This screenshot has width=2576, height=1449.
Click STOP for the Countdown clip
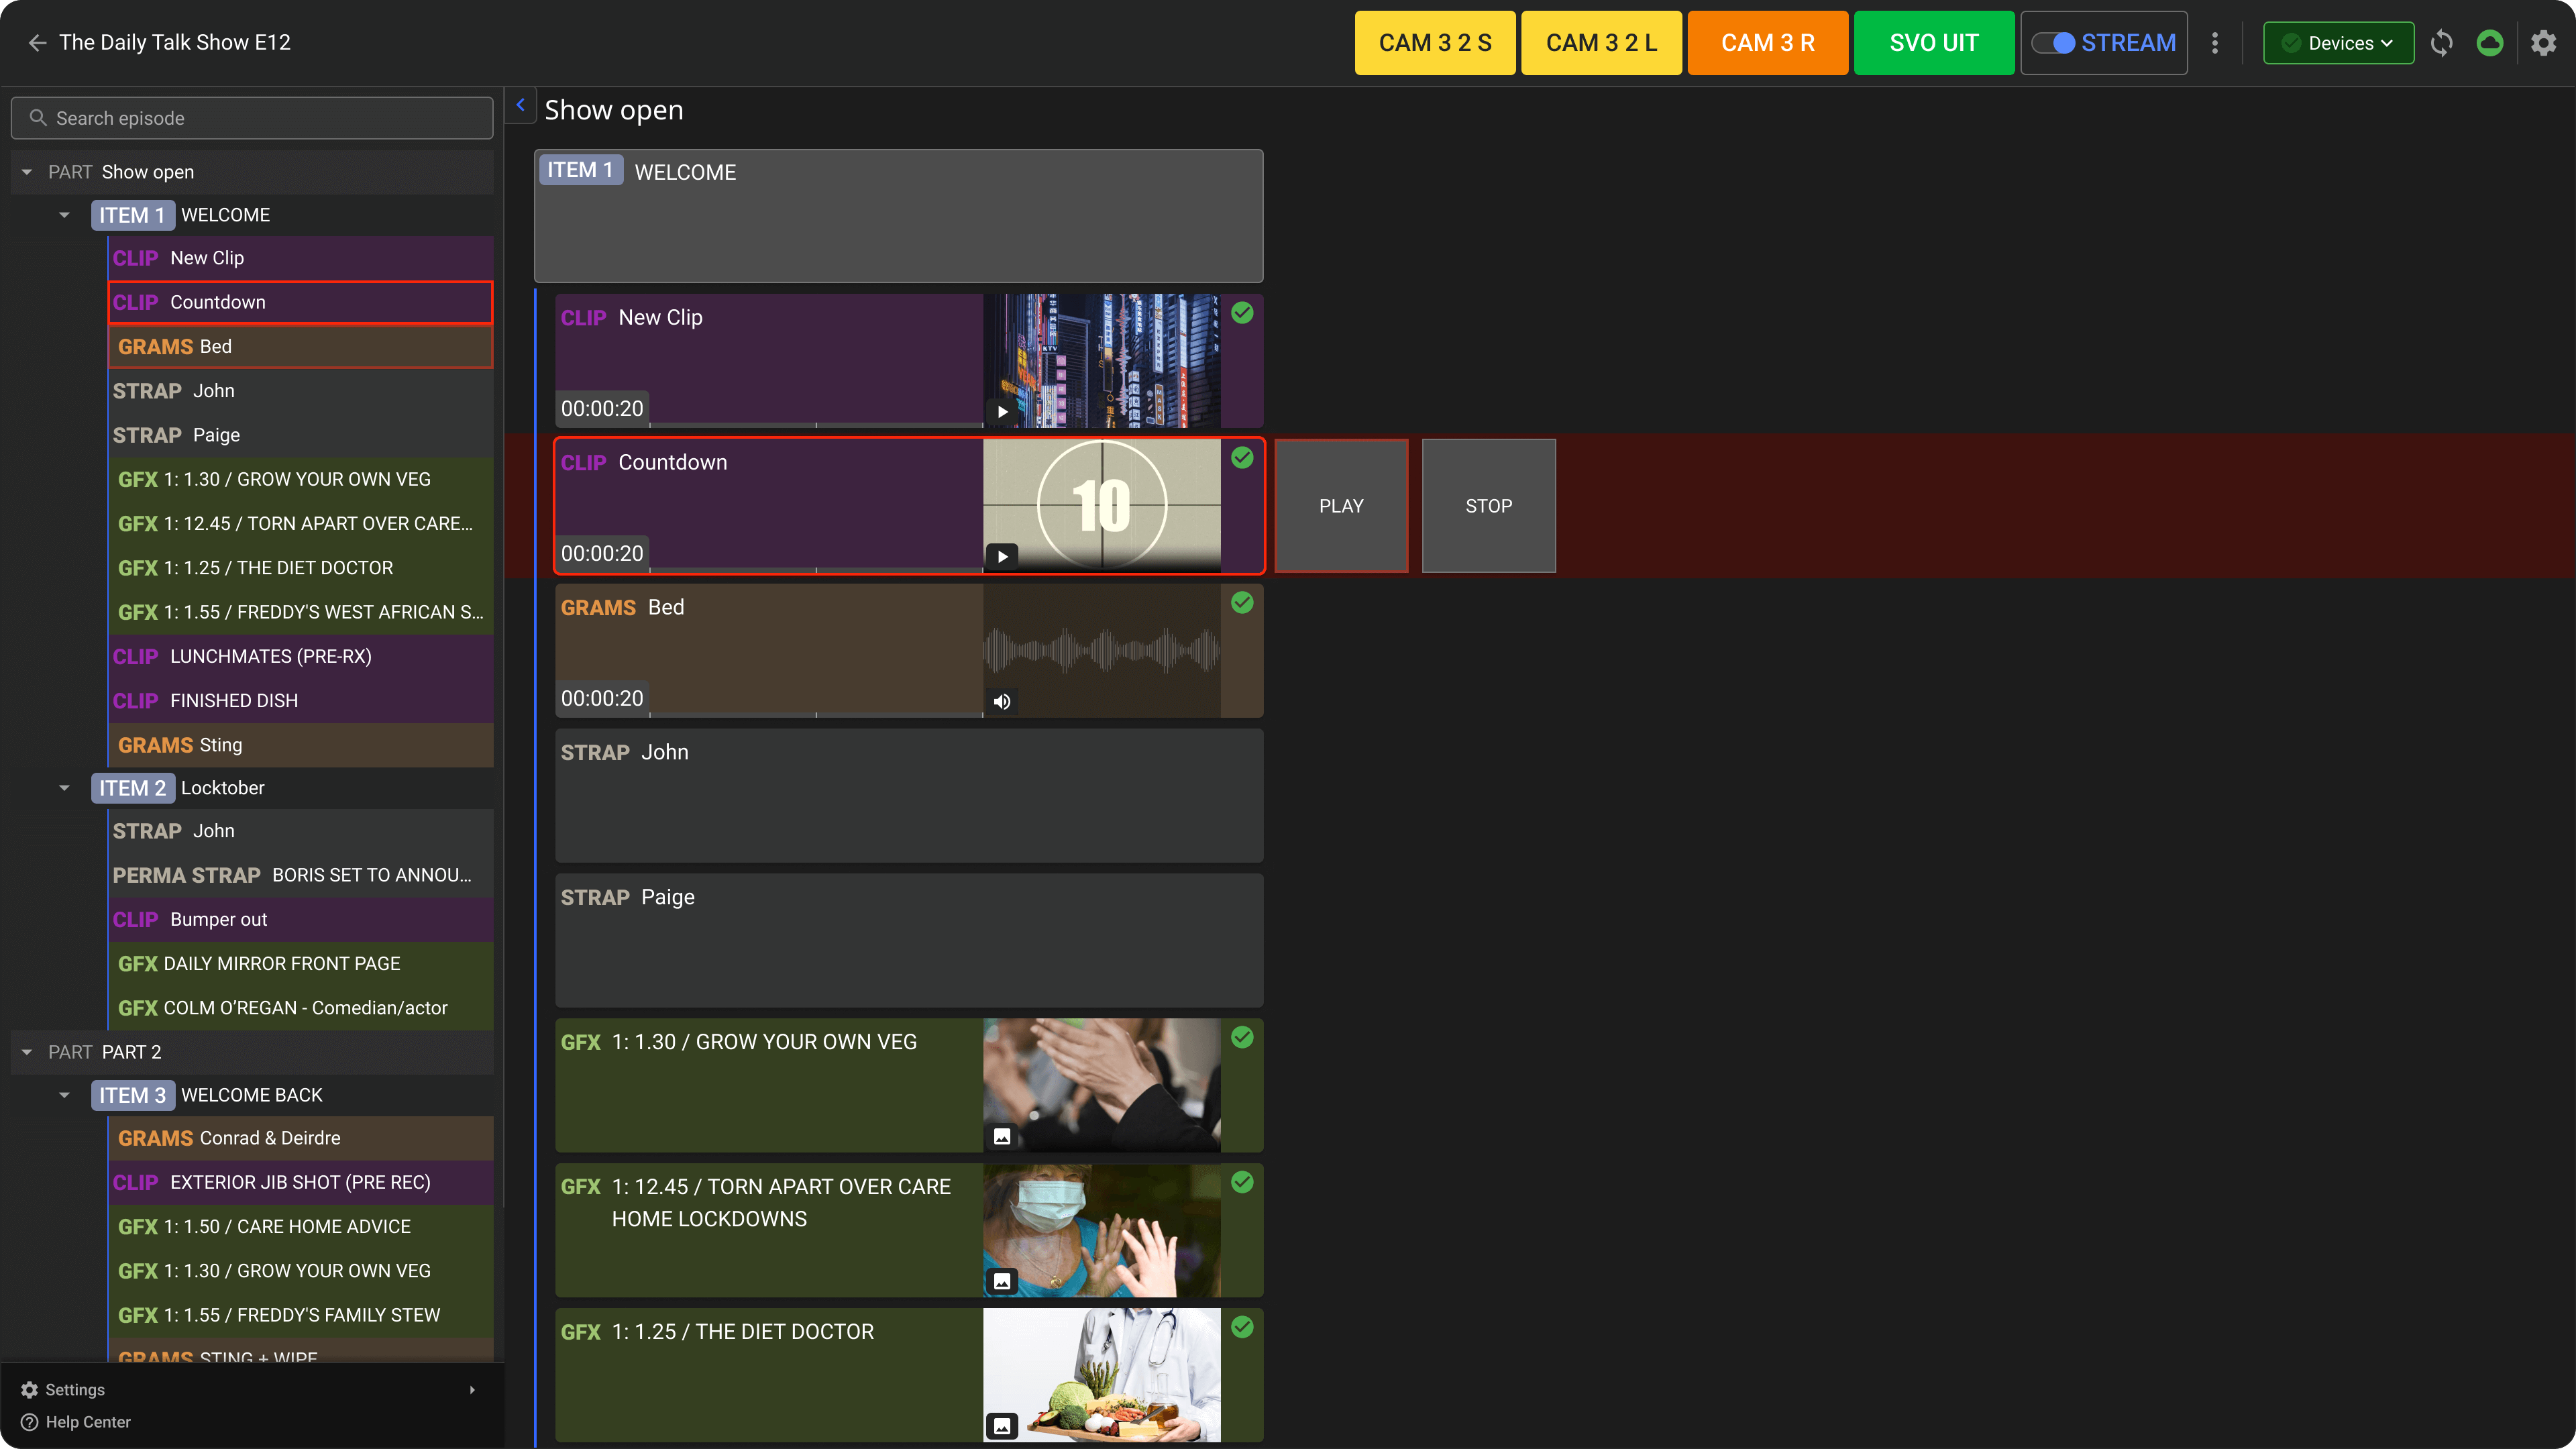point(1488,506)
